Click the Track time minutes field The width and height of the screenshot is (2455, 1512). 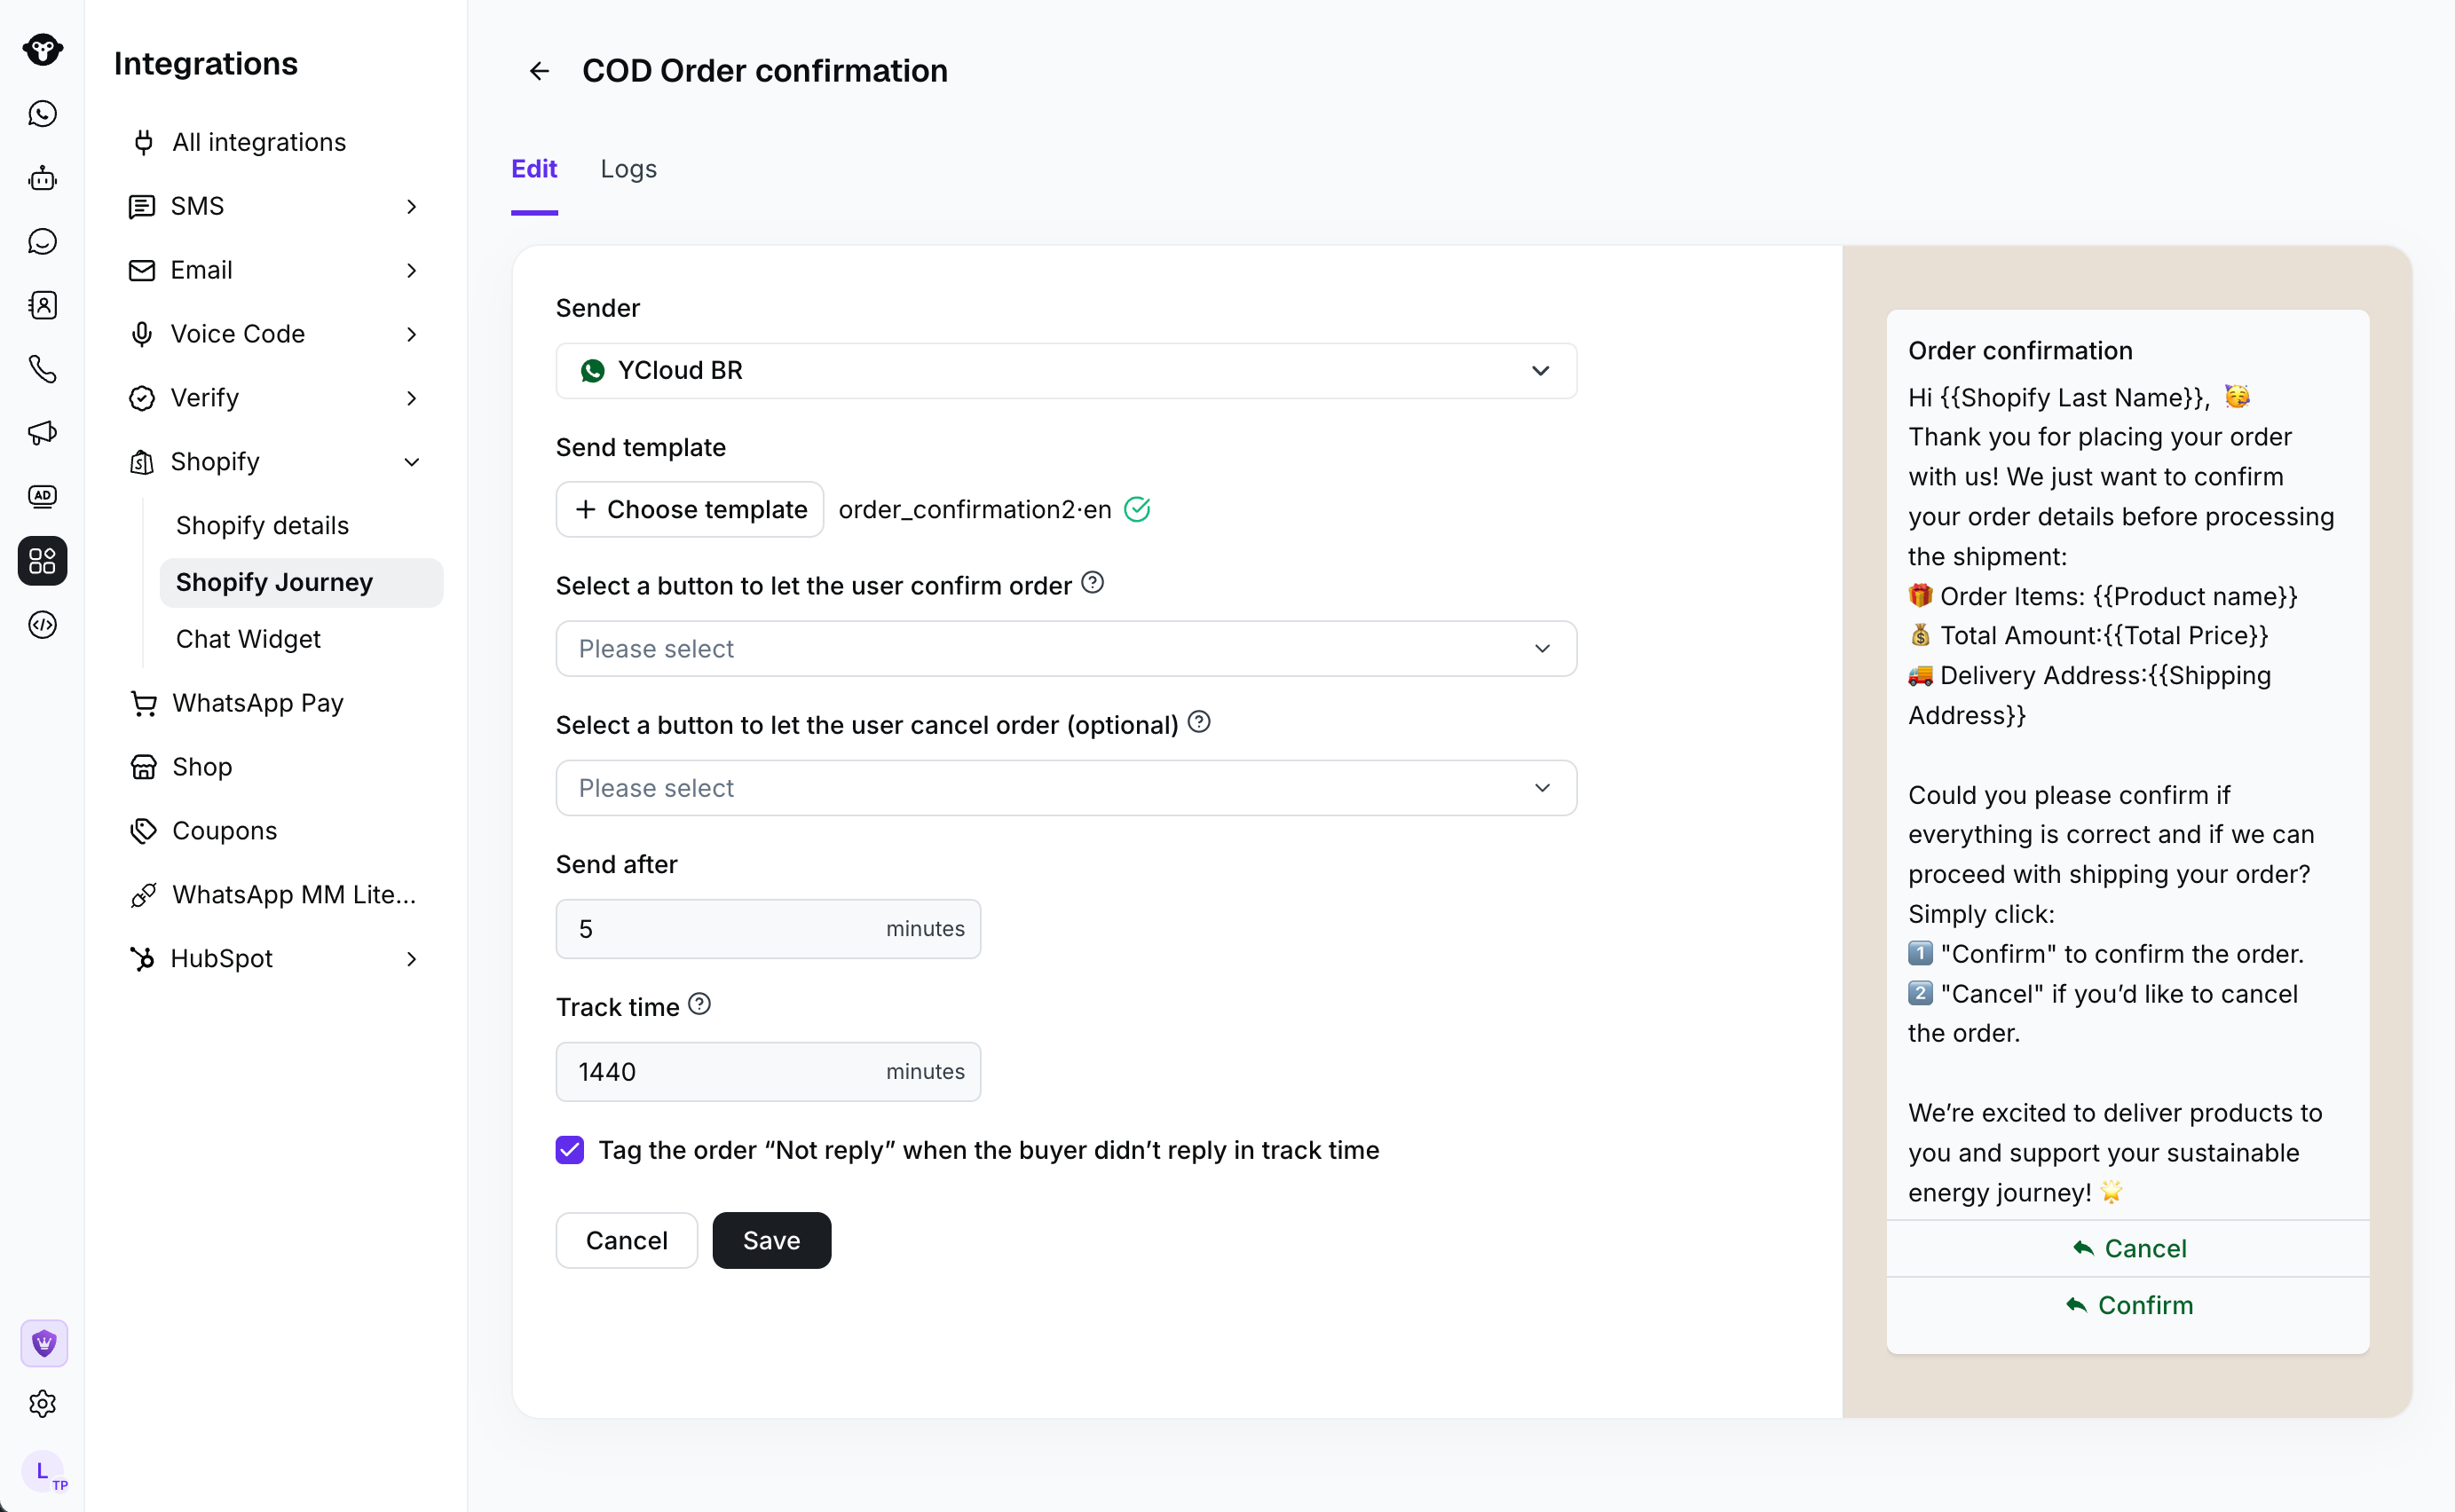tap(768, 1072)
